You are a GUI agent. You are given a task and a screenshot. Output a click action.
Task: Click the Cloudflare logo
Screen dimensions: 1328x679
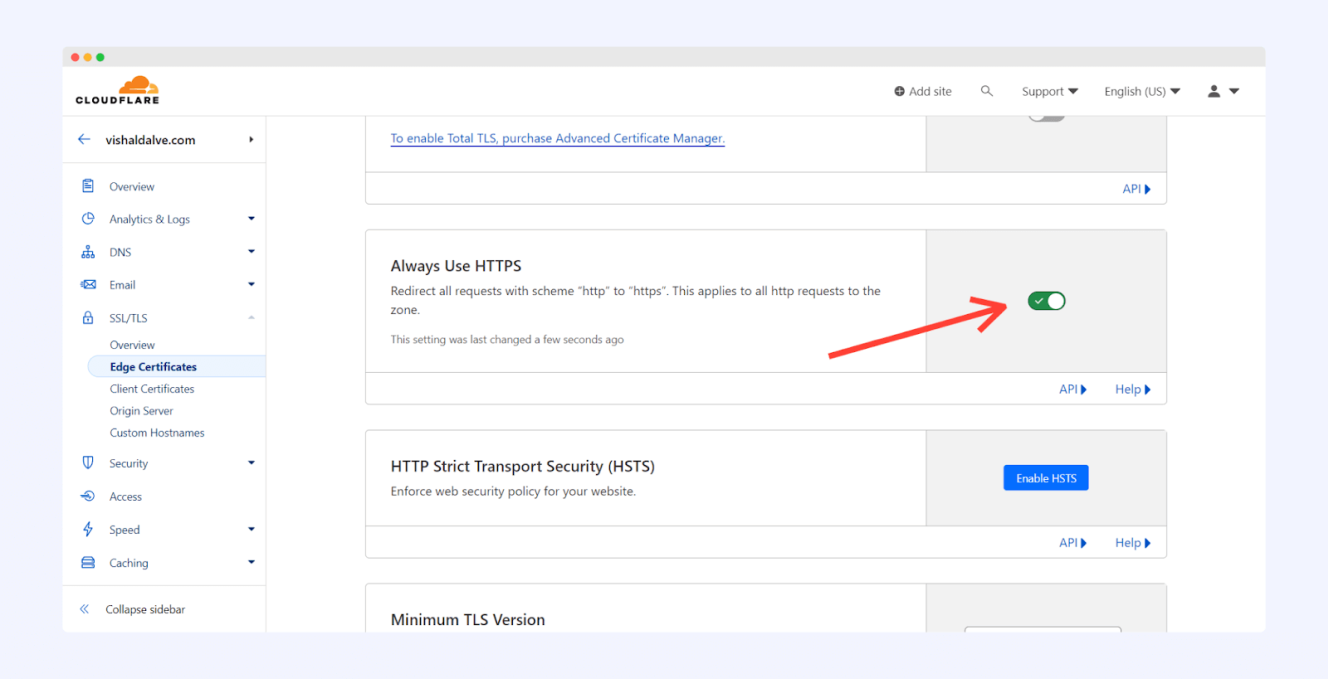[x=117, y=89]
